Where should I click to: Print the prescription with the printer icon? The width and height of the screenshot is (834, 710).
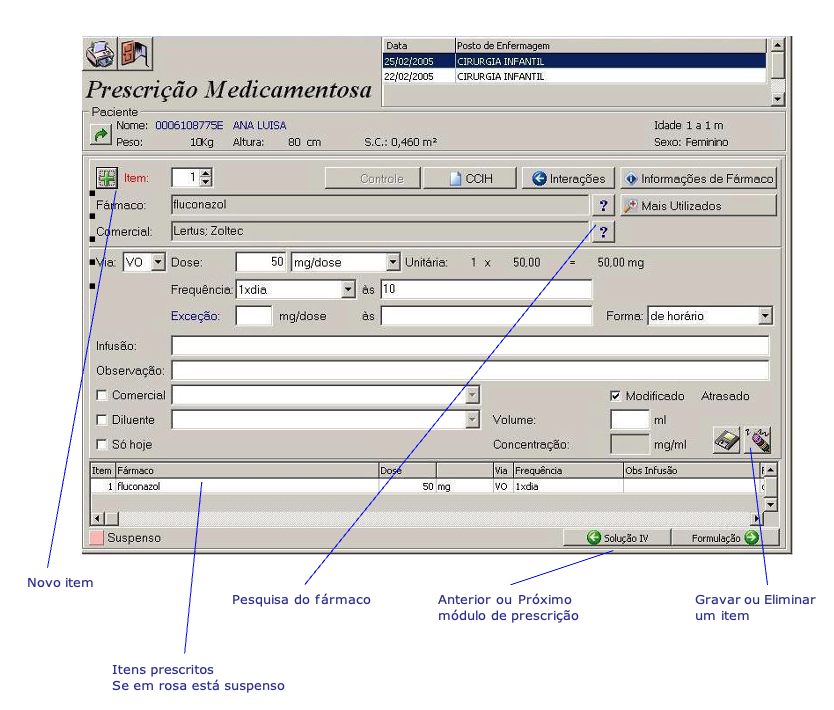[x=100, y=53]
